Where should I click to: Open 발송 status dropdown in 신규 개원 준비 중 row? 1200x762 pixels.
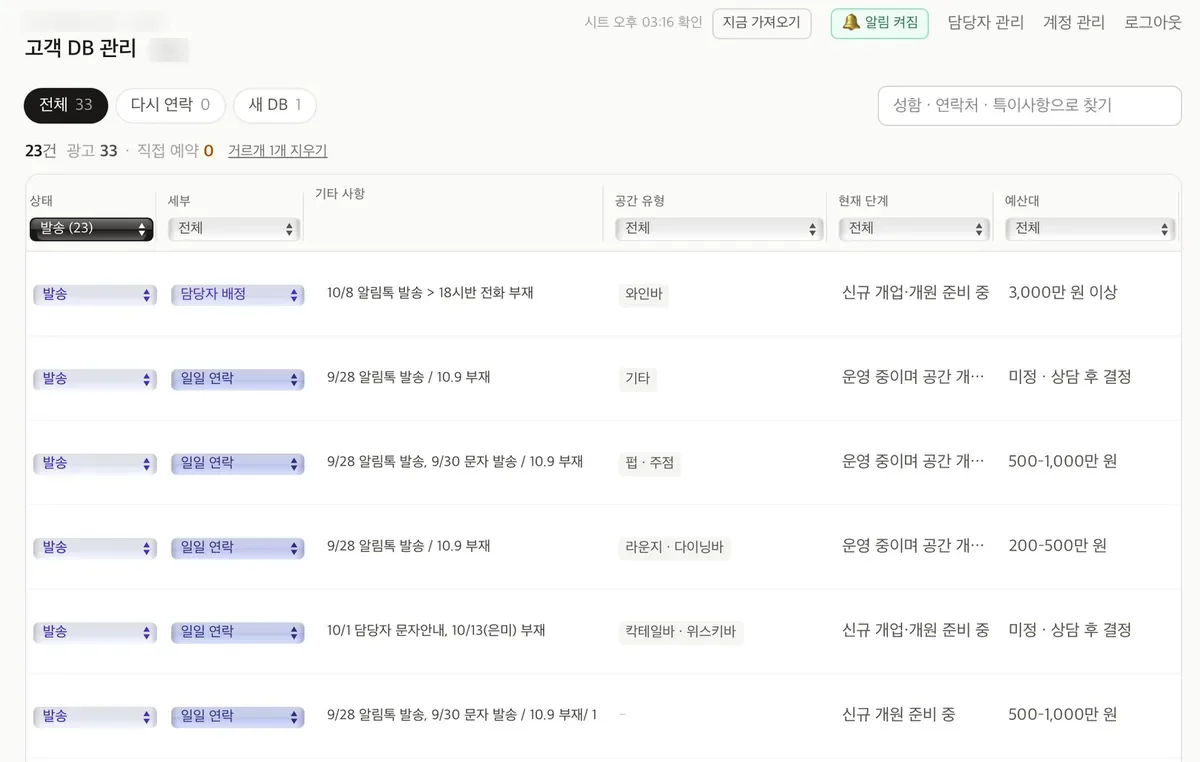[x=95, y=717]
